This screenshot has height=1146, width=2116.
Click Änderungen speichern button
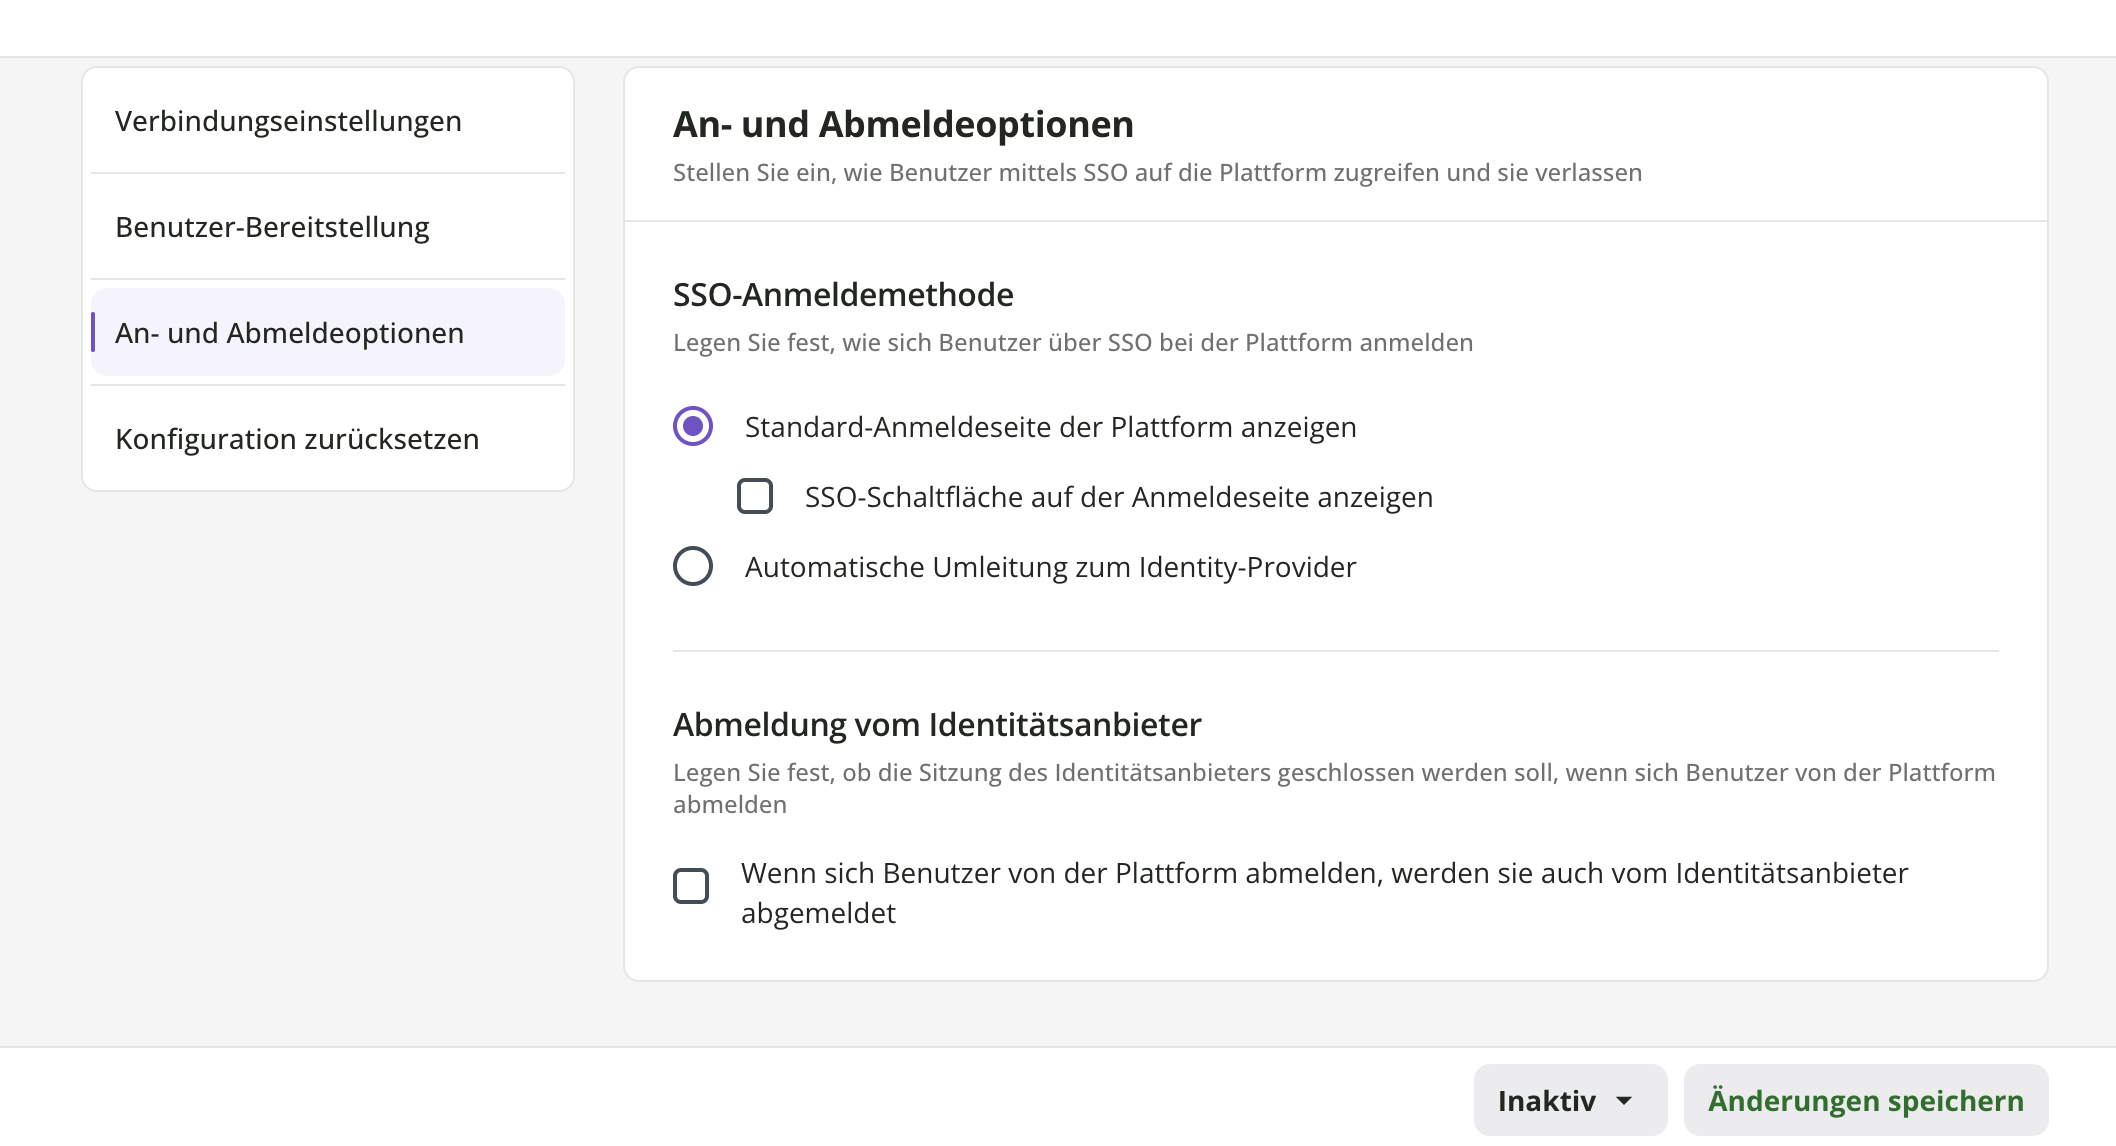[1865, 1100]
